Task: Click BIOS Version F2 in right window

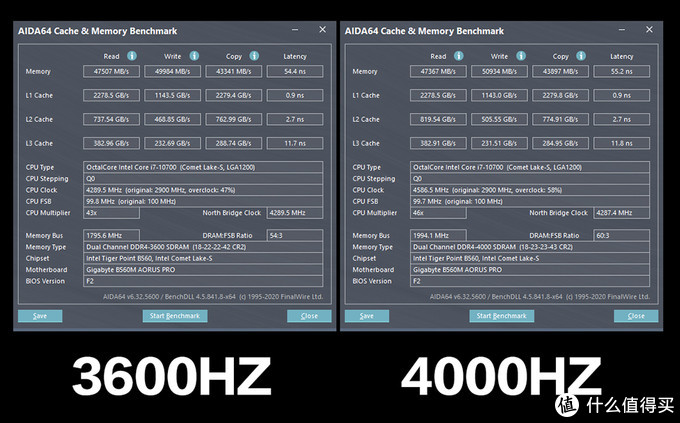Action: point(530,281)
